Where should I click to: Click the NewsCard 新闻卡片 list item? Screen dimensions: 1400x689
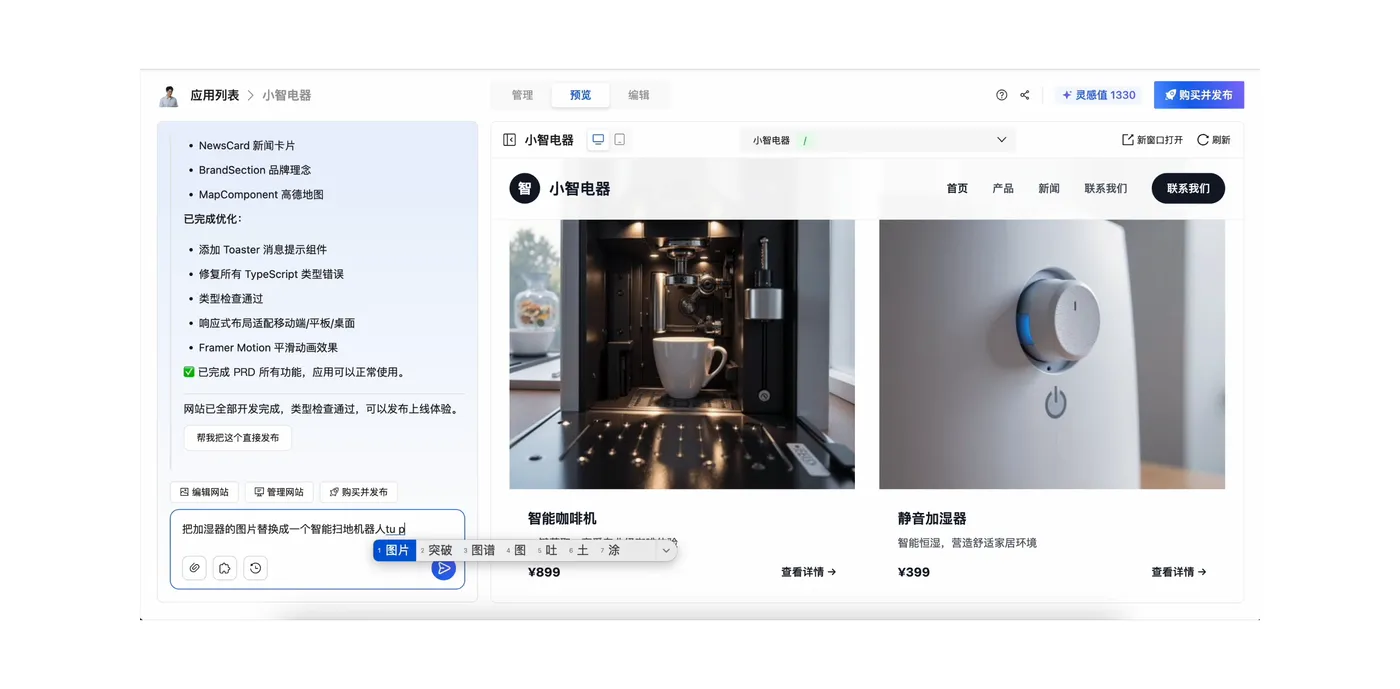coord(247,145)
